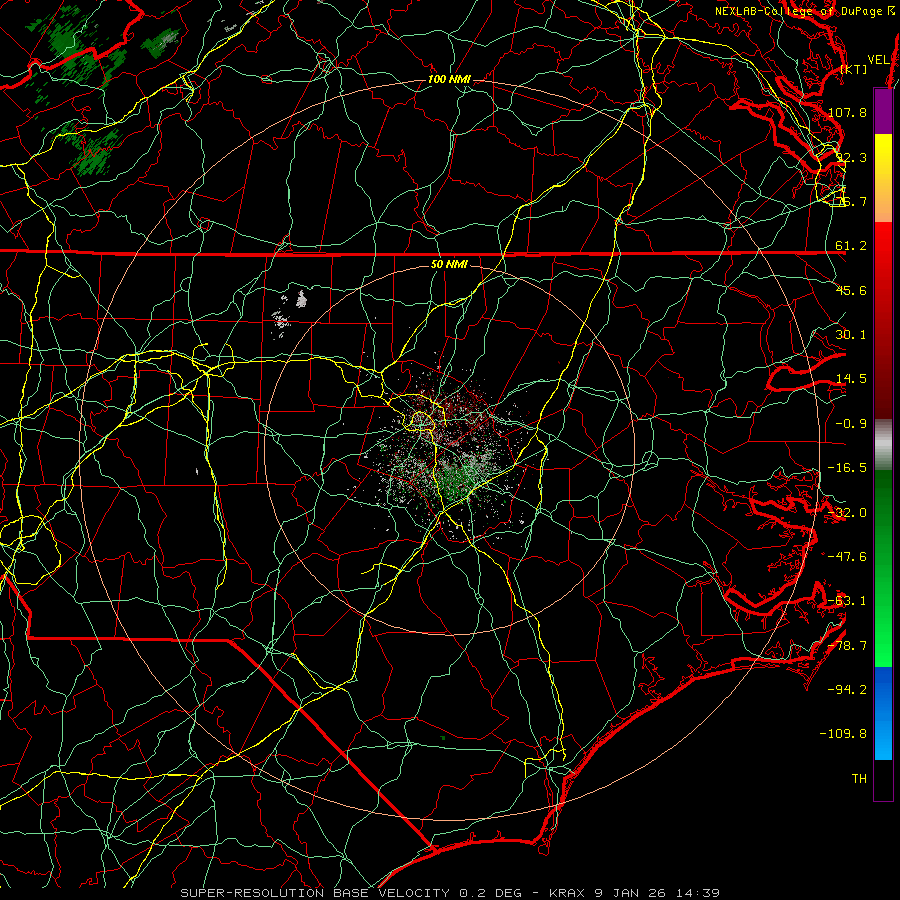
Task: Click the 50 NMI range ring label
Action: pyautogui.click(x=449, y=265)
